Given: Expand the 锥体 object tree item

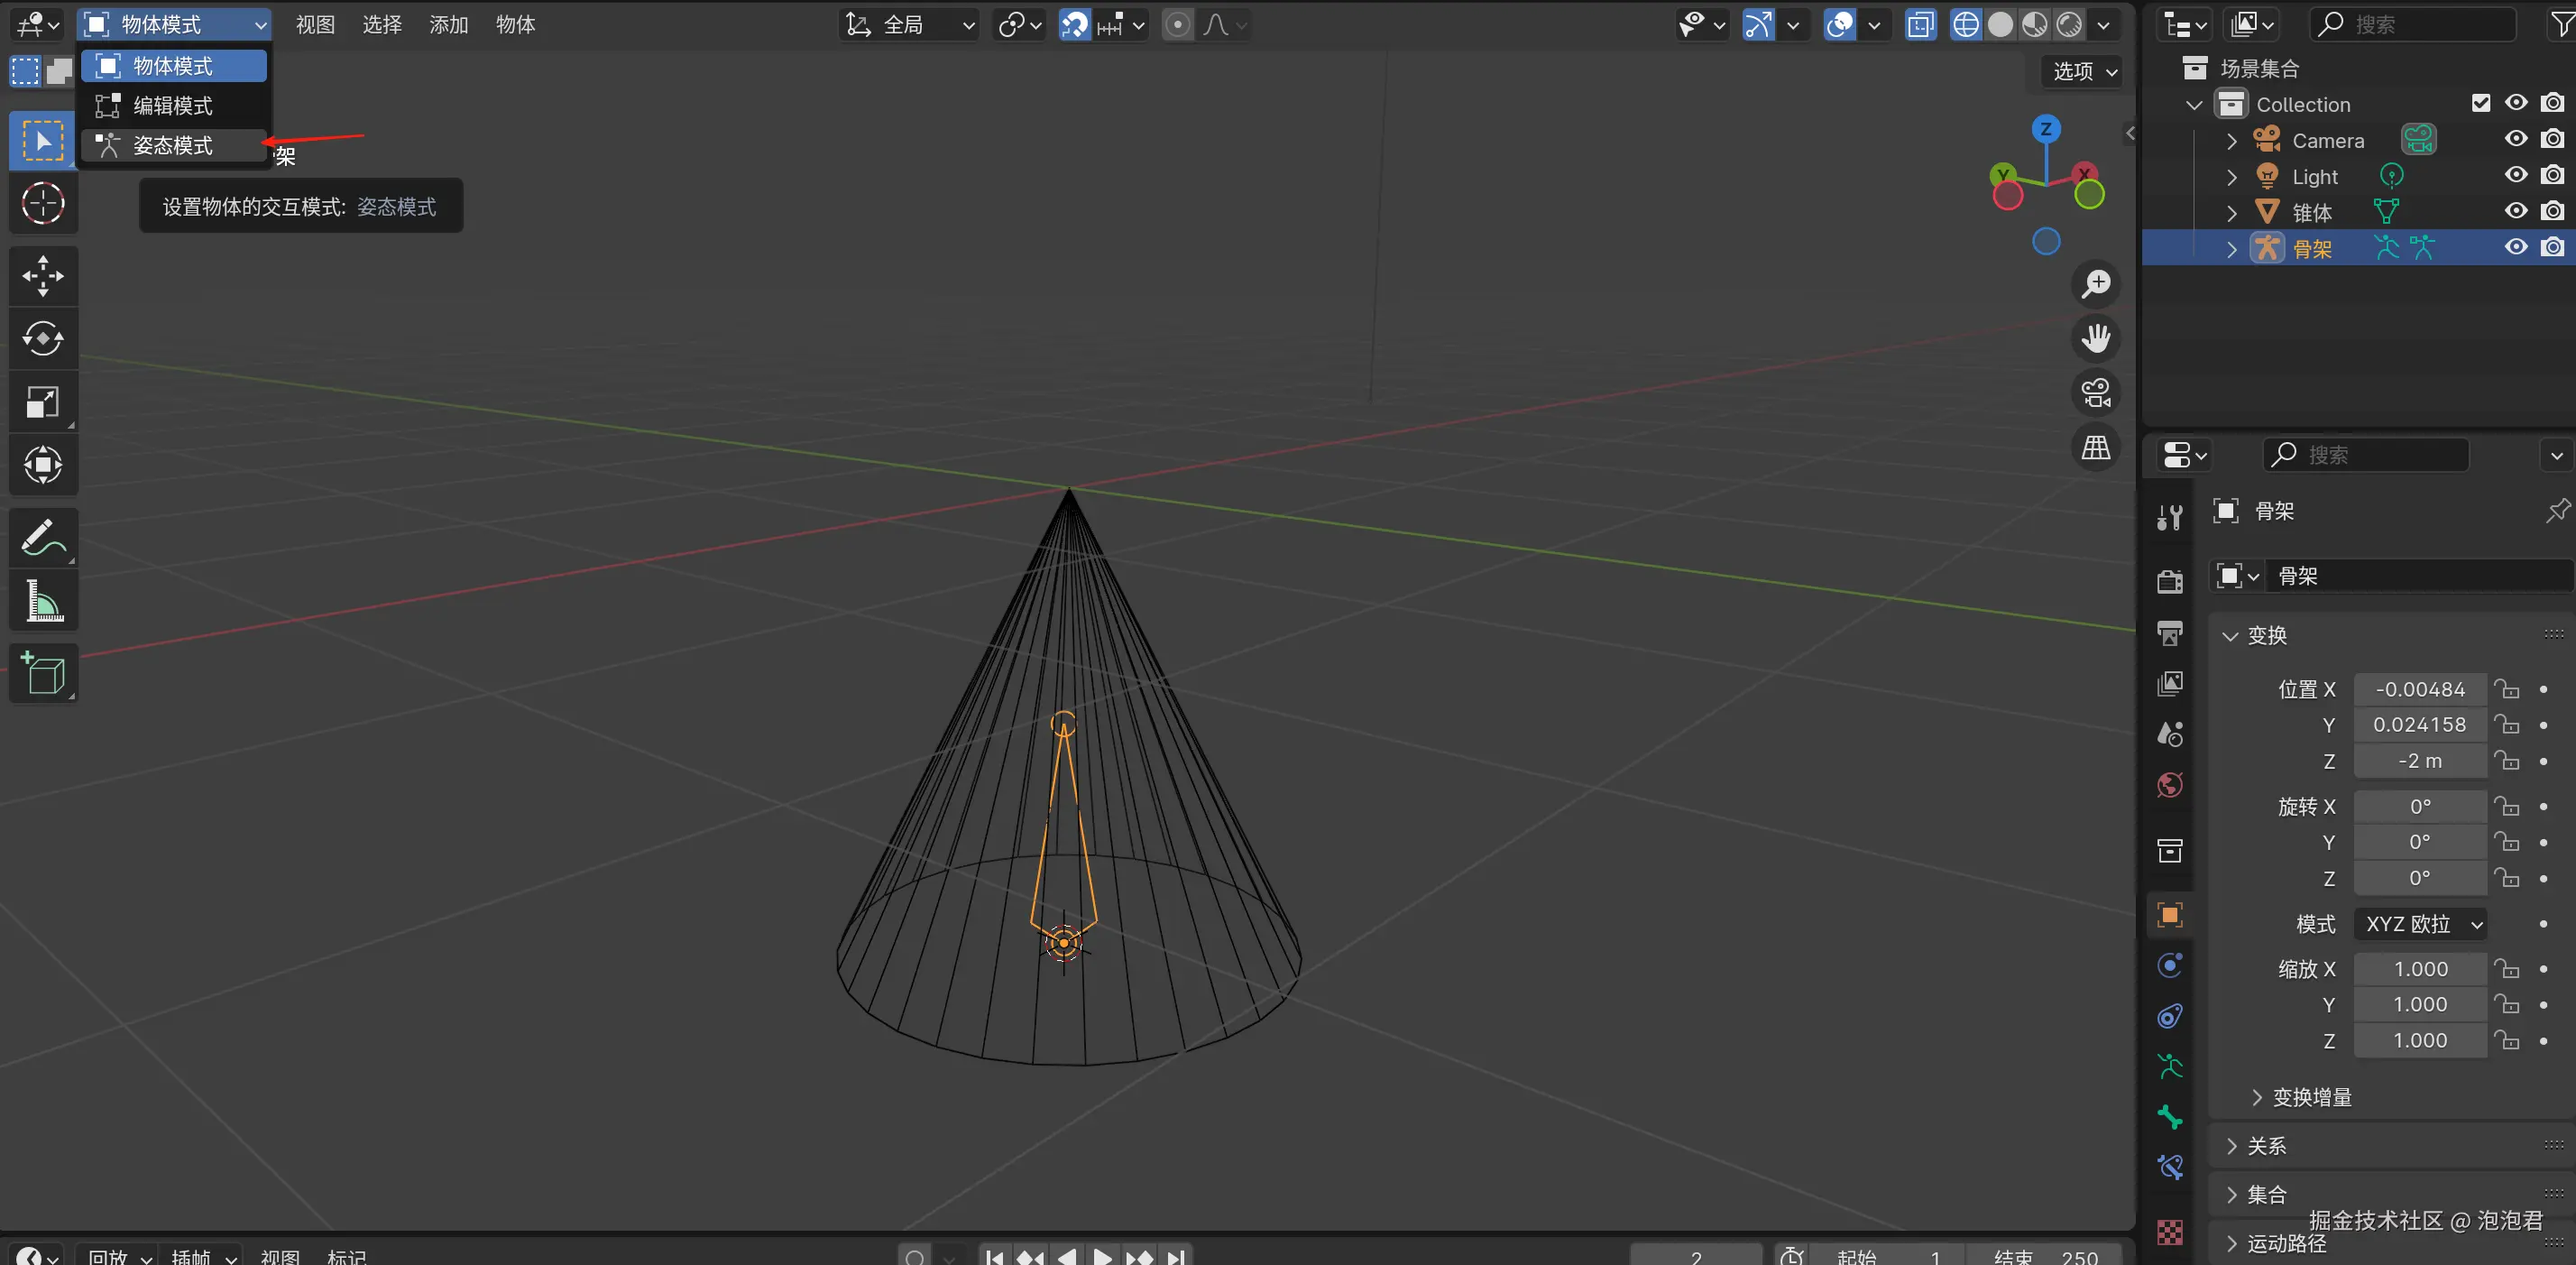Looking at the screenshot, I should point(2232,213).
